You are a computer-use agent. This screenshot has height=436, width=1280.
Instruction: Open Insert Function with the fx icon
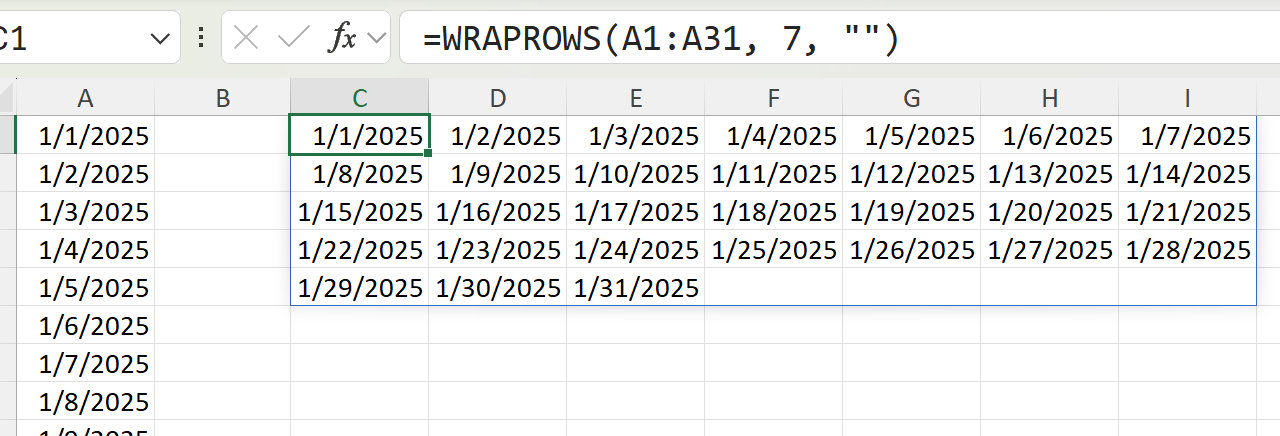[343, 39]
